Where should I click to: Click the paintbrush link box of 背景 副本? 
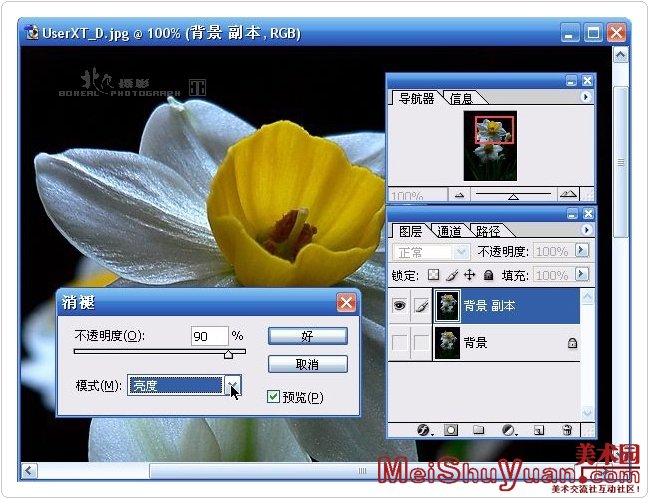(x=421, y=306)
